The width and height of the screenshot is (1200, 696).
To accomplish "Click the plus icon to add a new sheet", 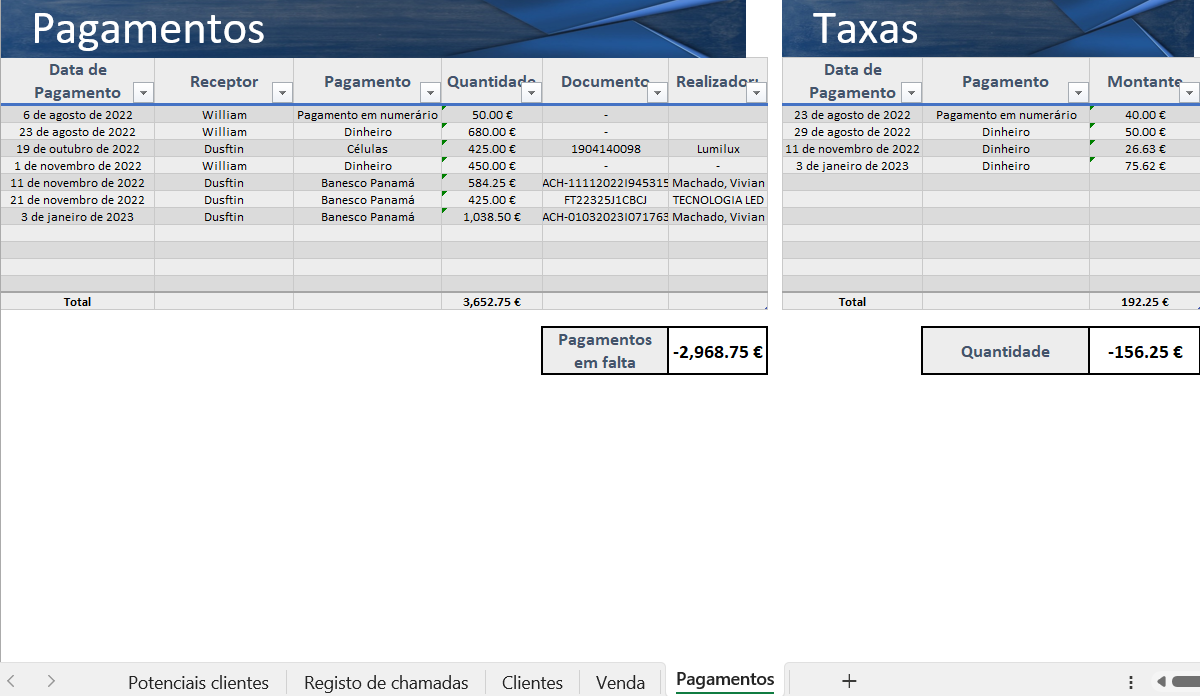I will point(848,682).
